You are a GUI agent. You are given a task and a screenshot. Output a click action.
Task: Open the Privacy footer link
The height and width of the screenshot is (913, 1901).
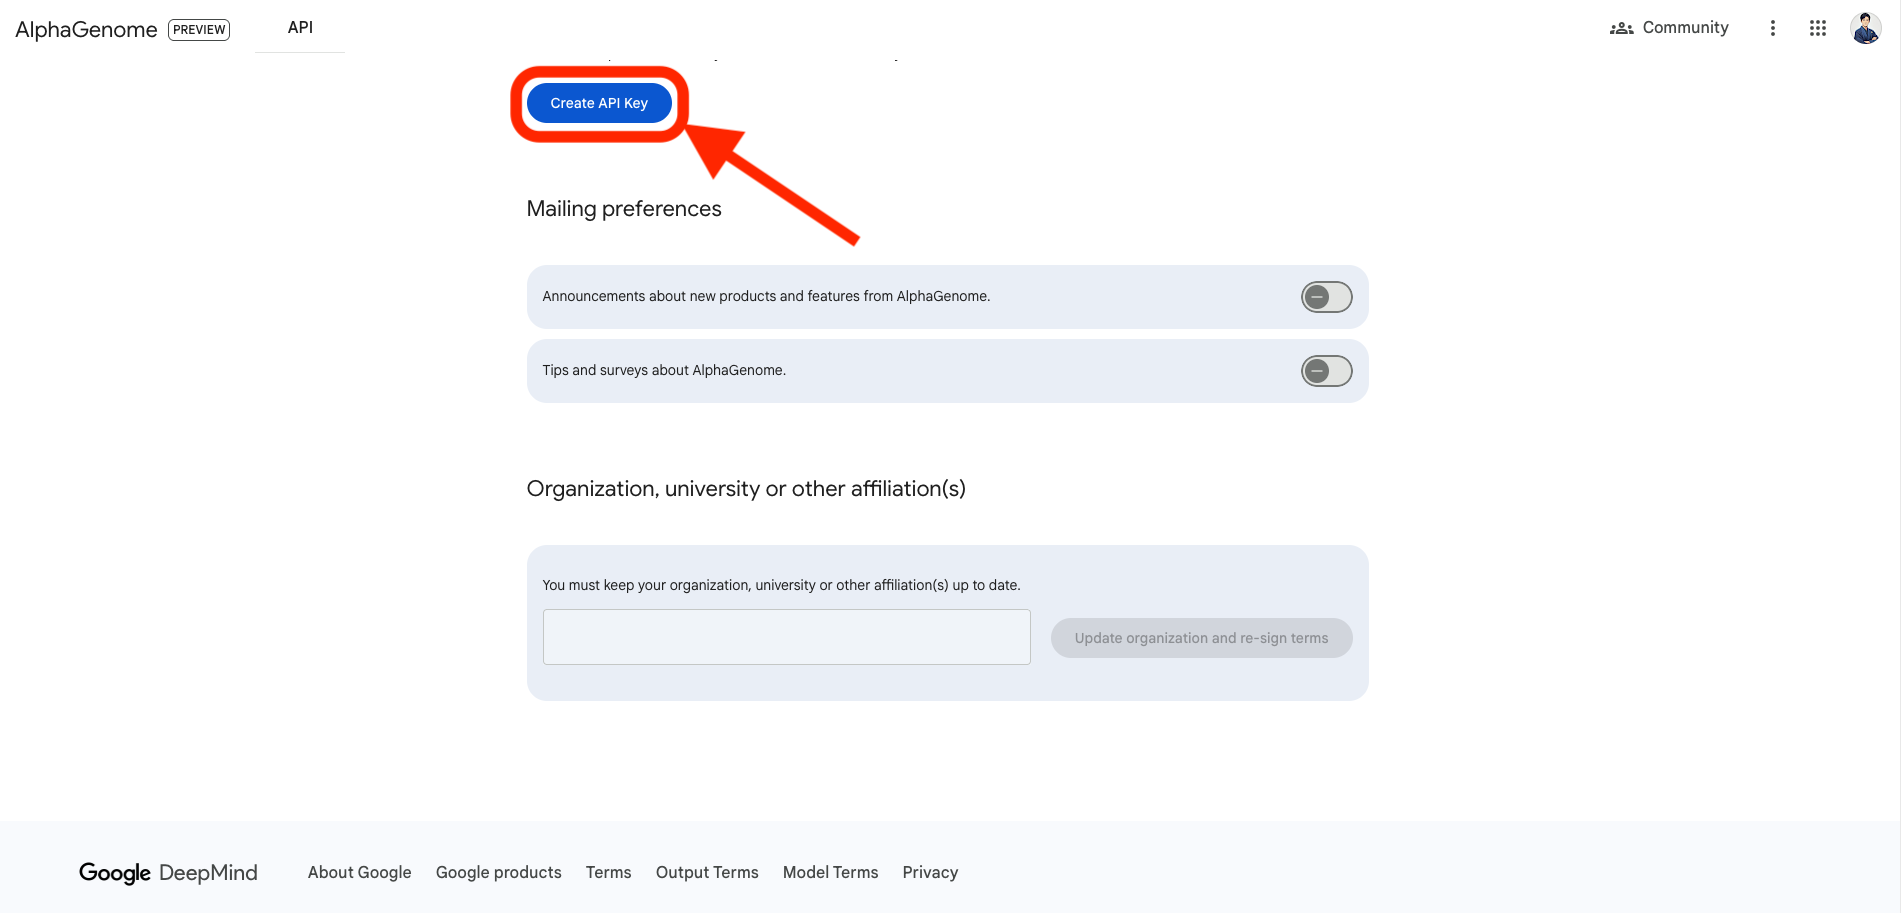930,872
